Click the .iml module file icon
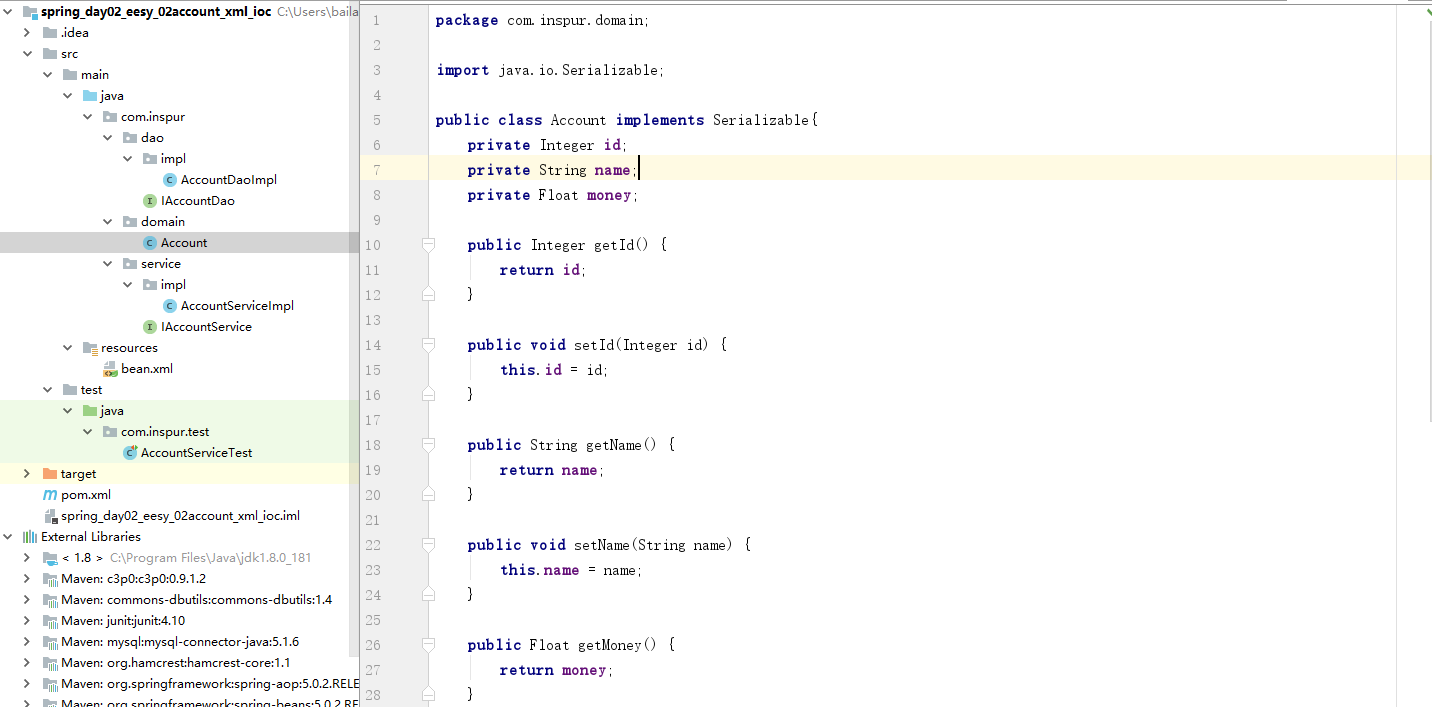1432x707 pixels. [x=50, y=516]
